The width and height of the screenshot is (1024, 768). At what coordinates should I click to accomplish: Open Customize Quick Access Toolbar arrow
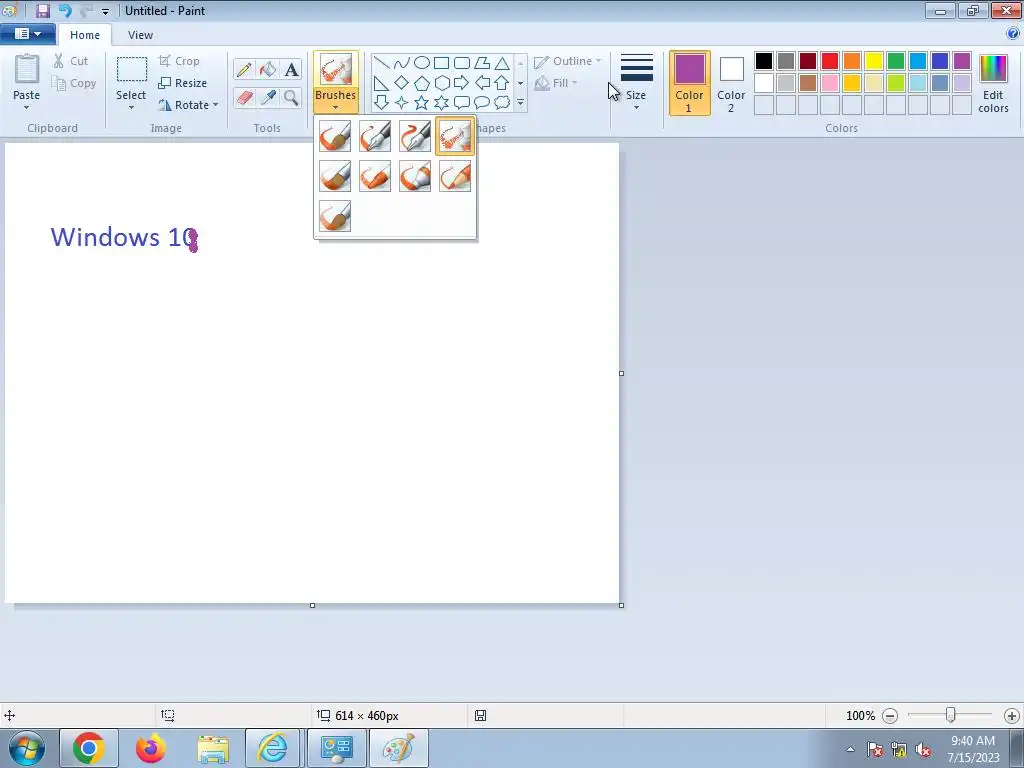(x=105, y=11)
